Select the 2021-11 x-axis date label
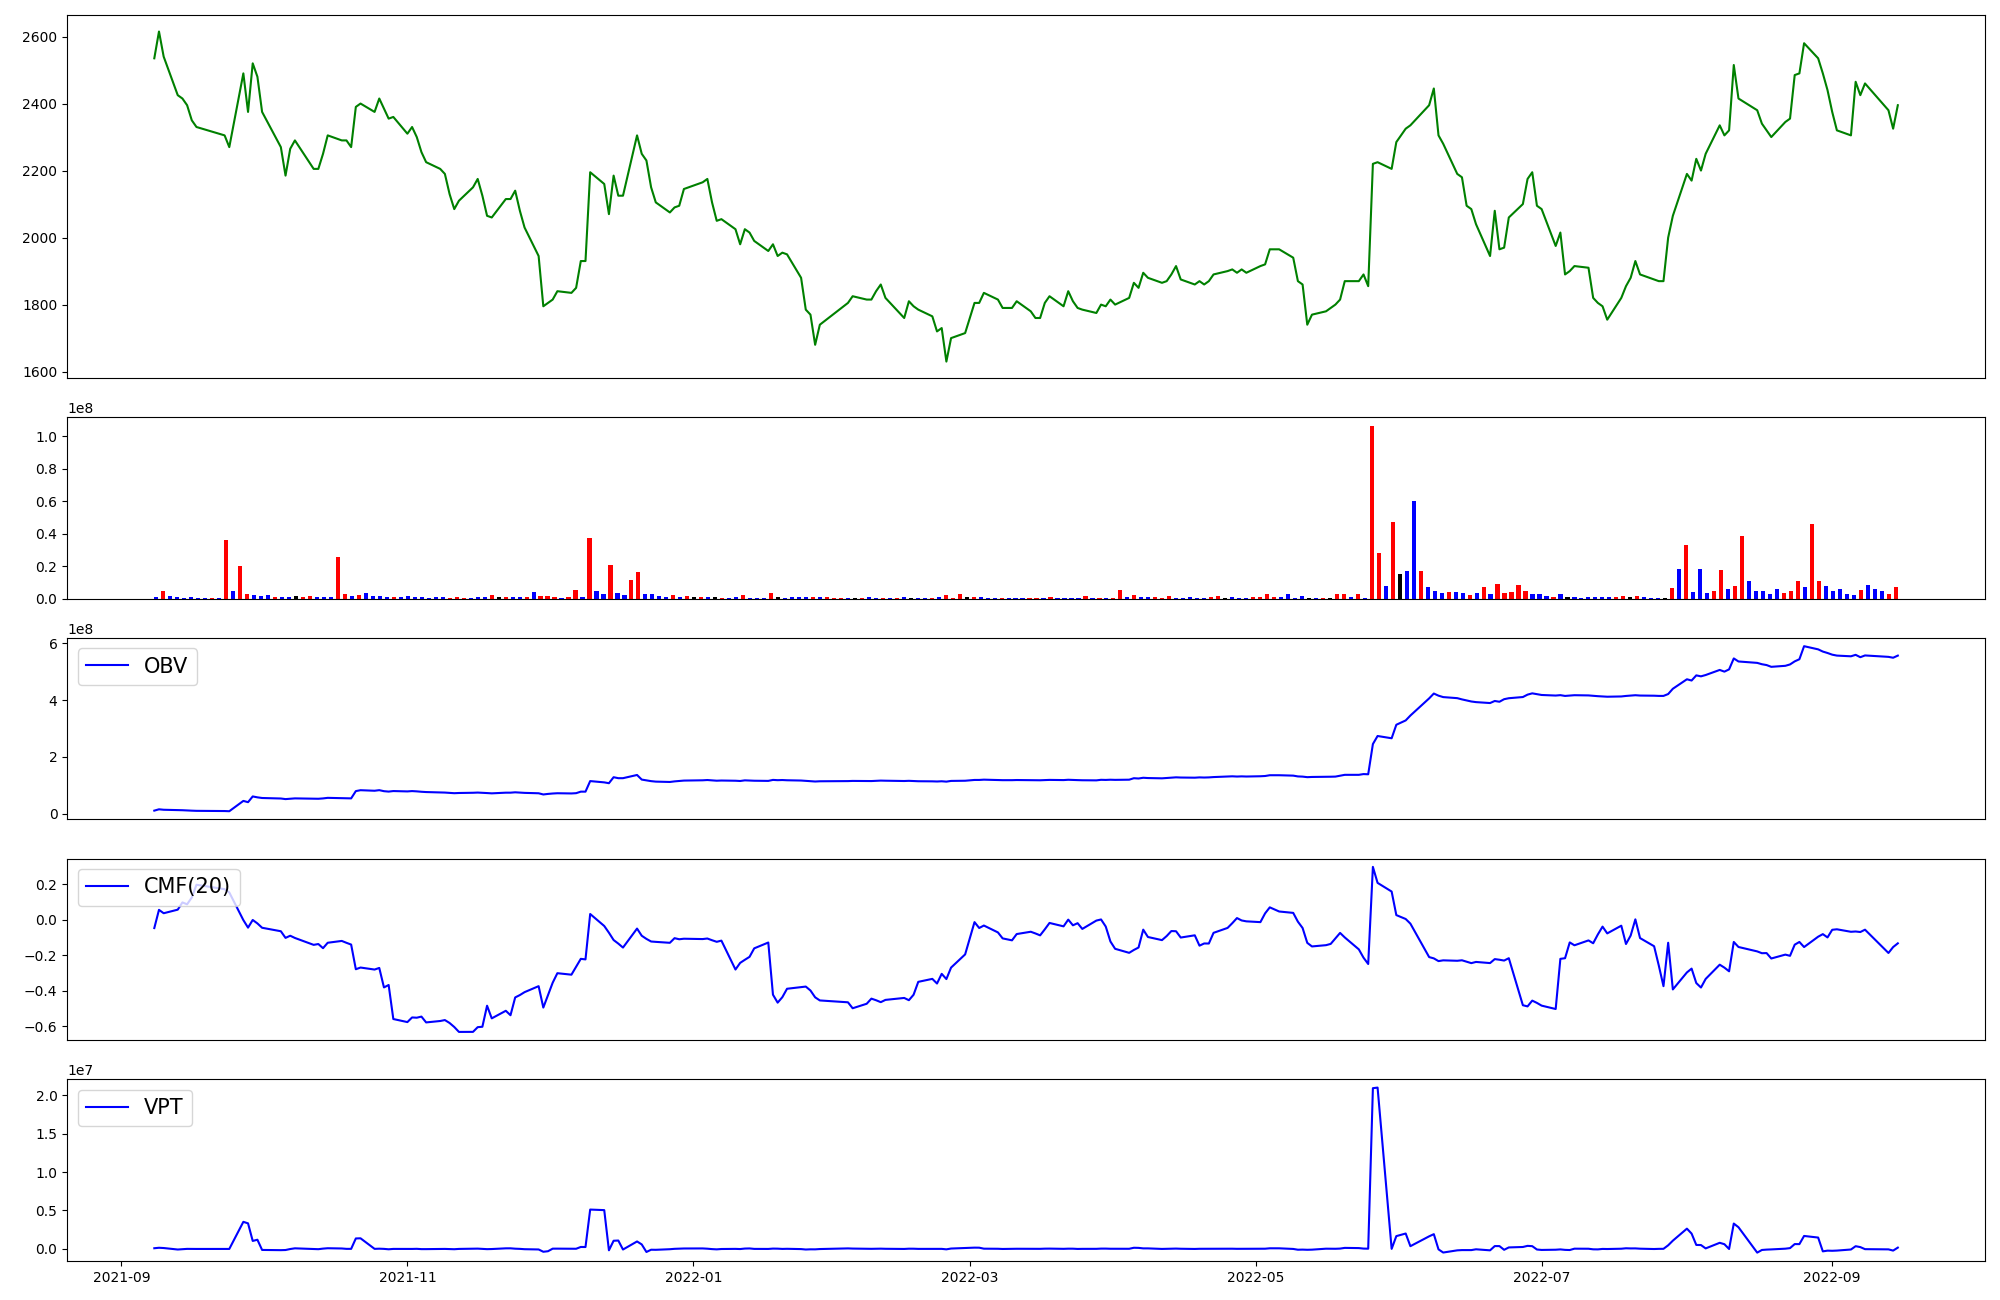Screen dimensions: 2000x1300 [x=408, y=1277]
